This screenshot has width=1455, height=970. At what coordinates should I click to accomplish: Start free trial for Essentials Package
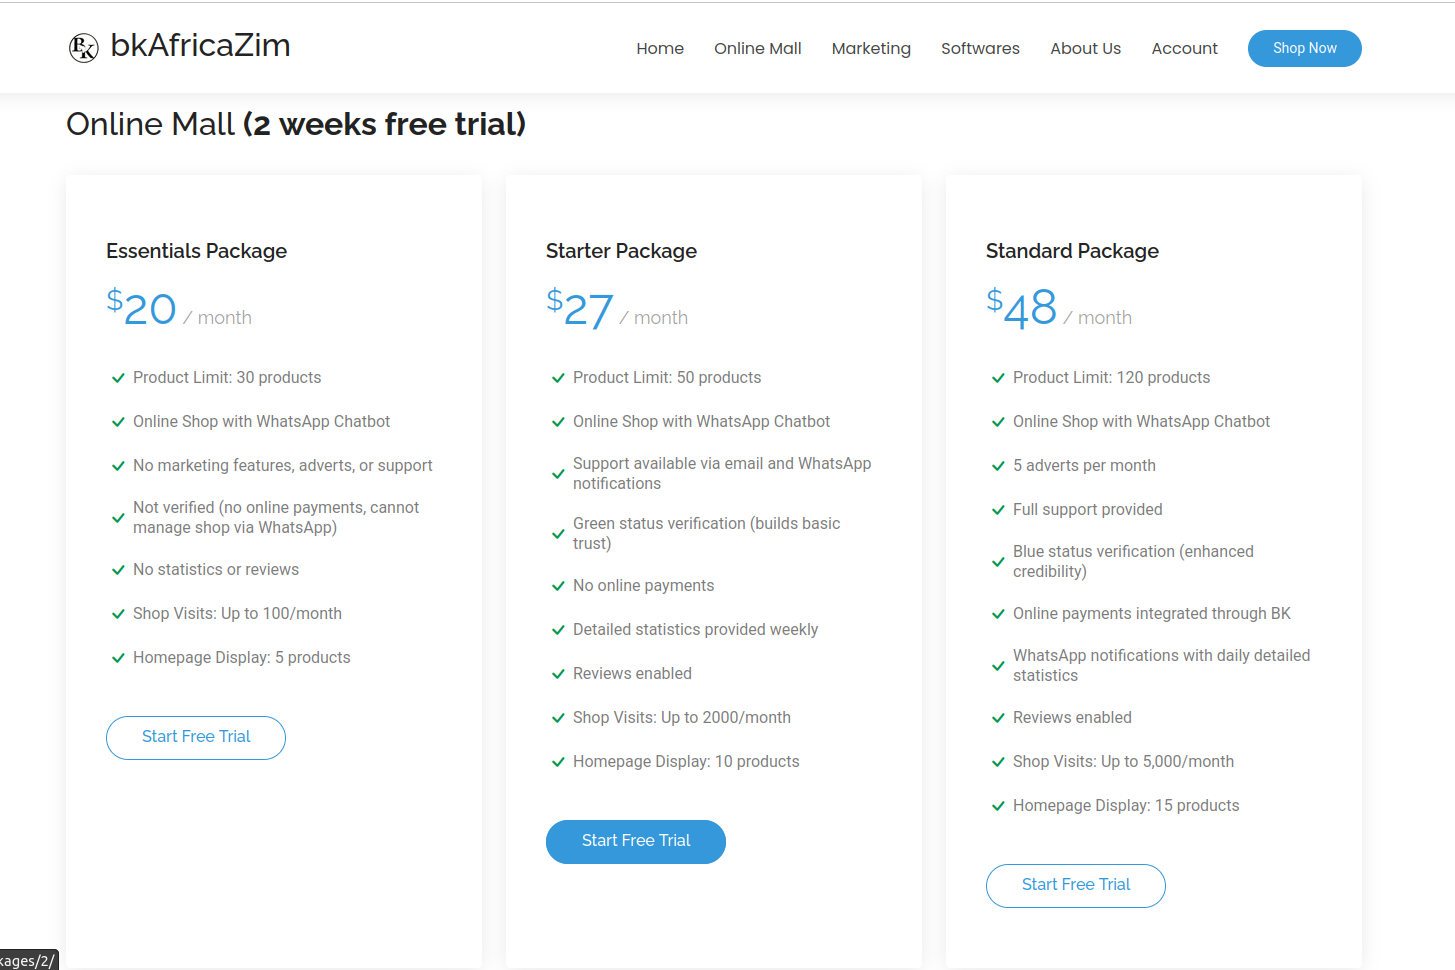pyautogui.click(x=196, y=737)
